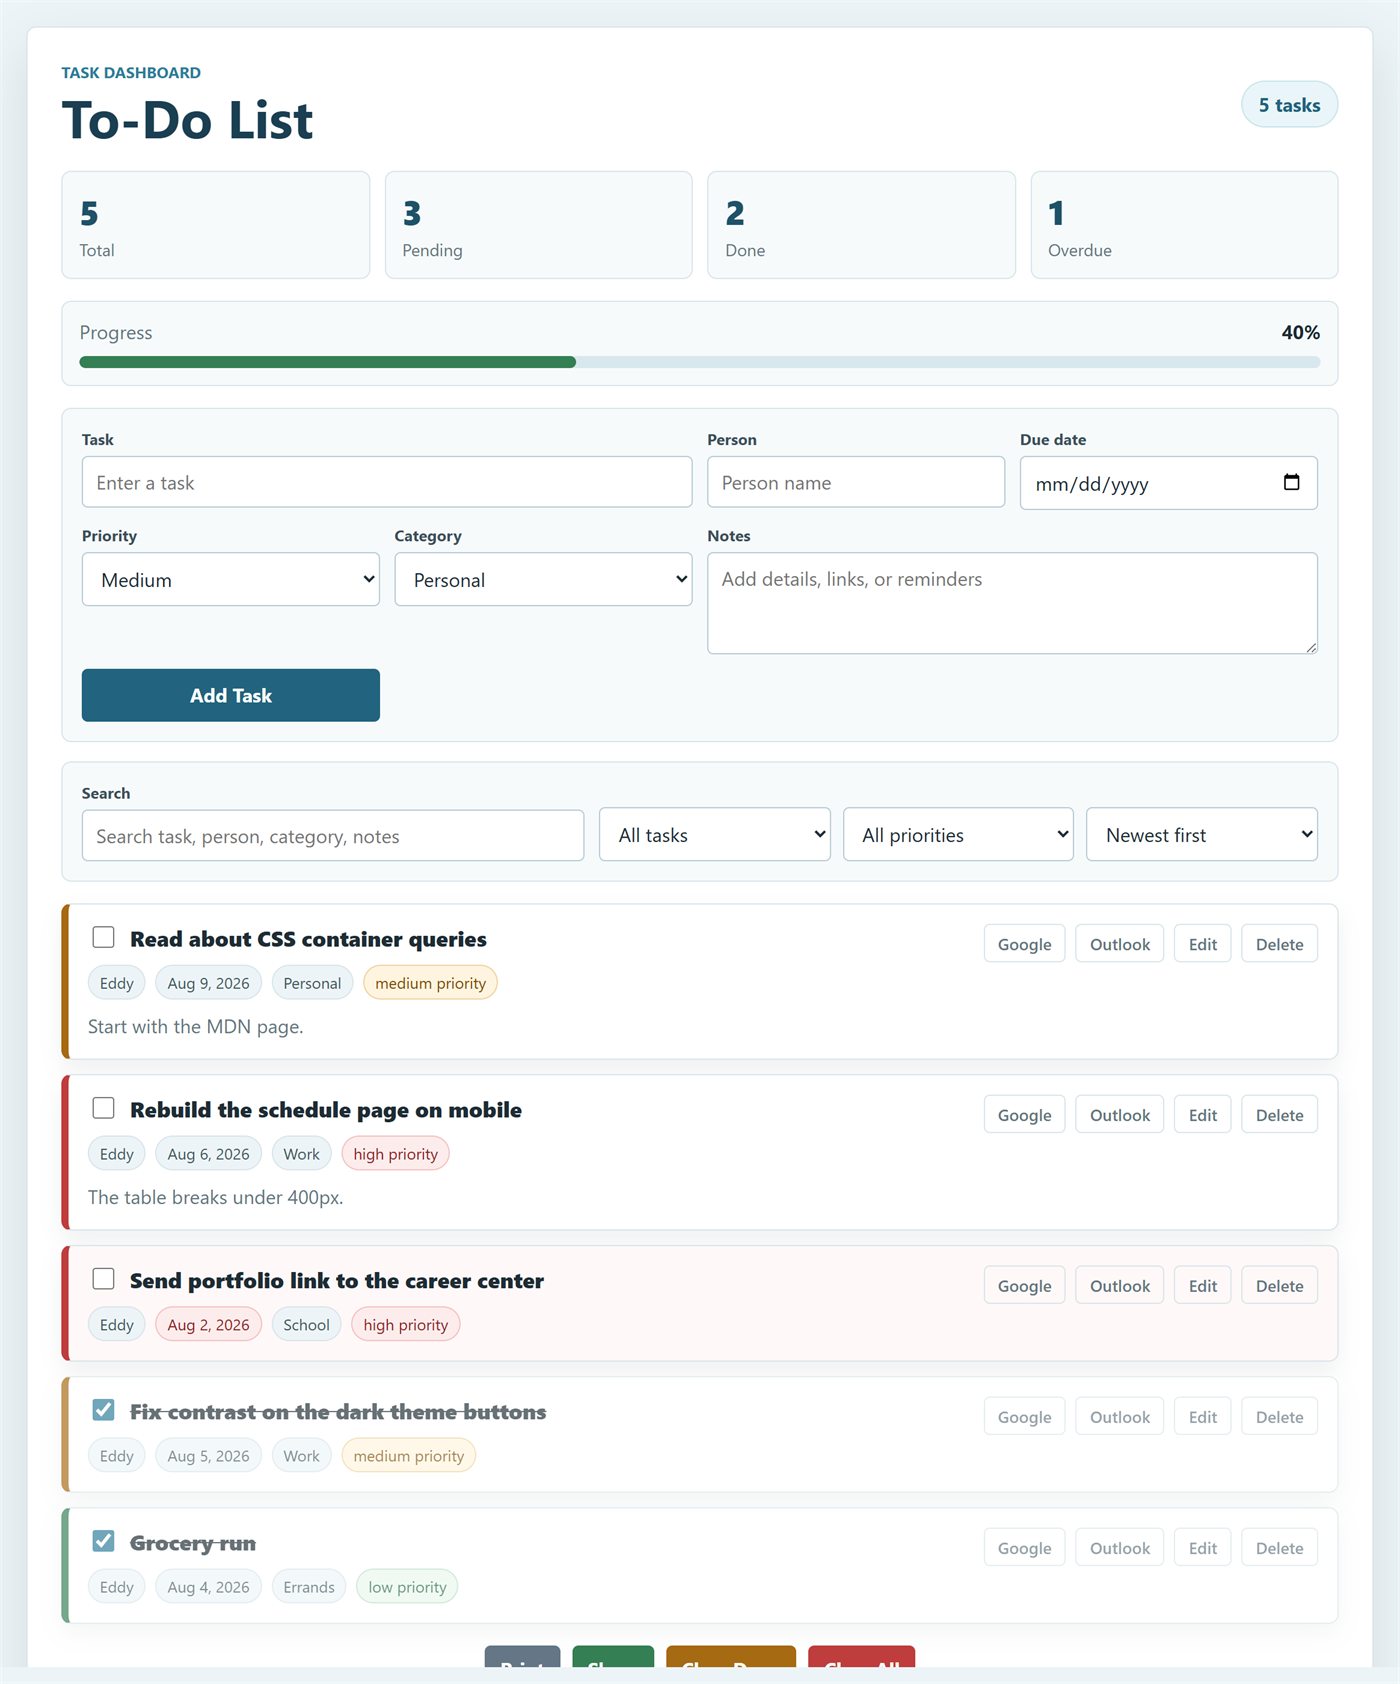The width and height of the screenshot is (1400, 1684).
Task: Delete the Rebuild schedule page task
Action: point(1280,1115)
